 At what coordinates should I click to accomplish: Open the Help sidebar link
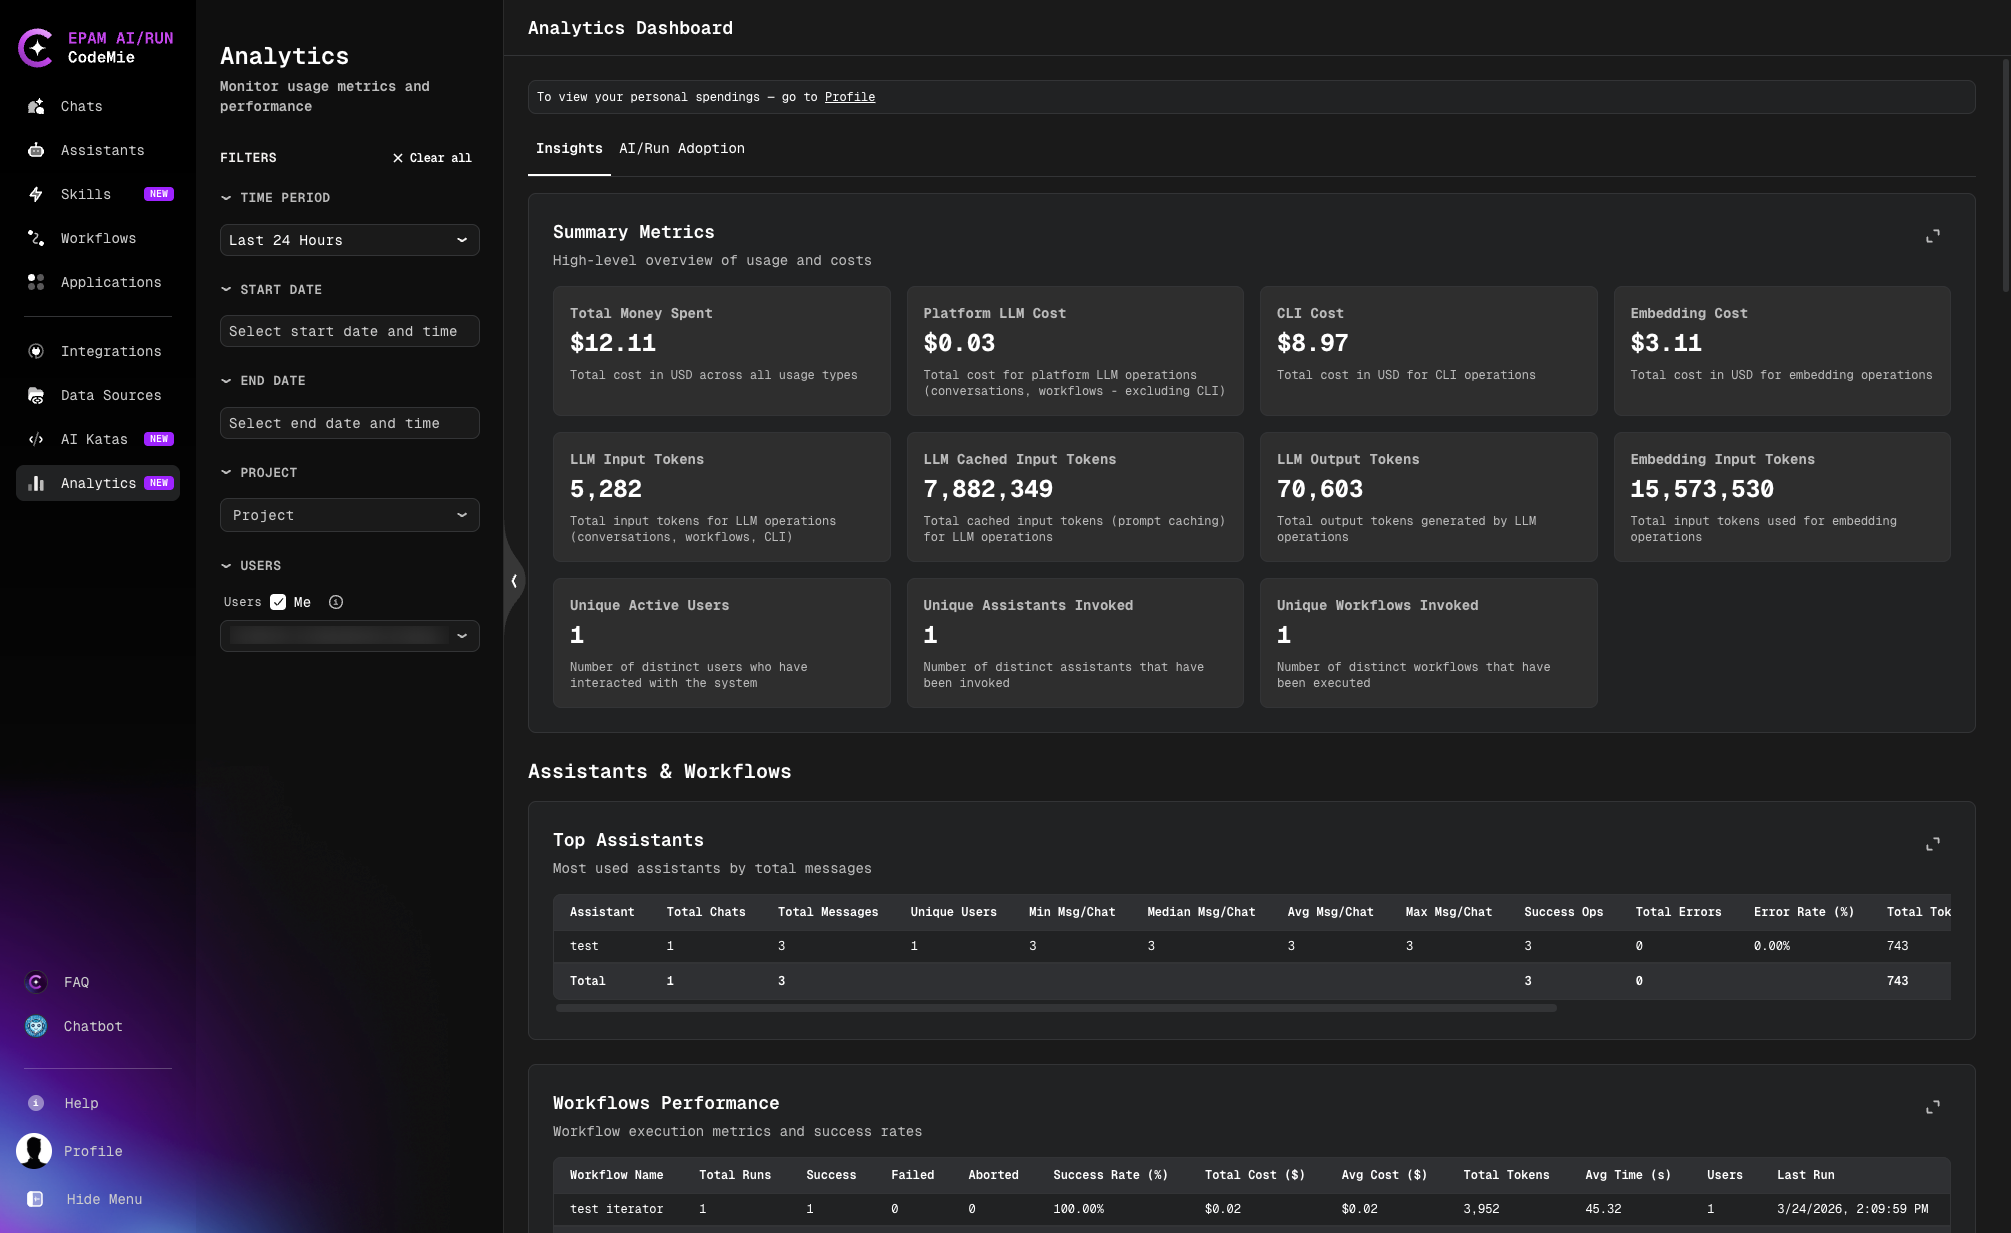(81, 1103)
